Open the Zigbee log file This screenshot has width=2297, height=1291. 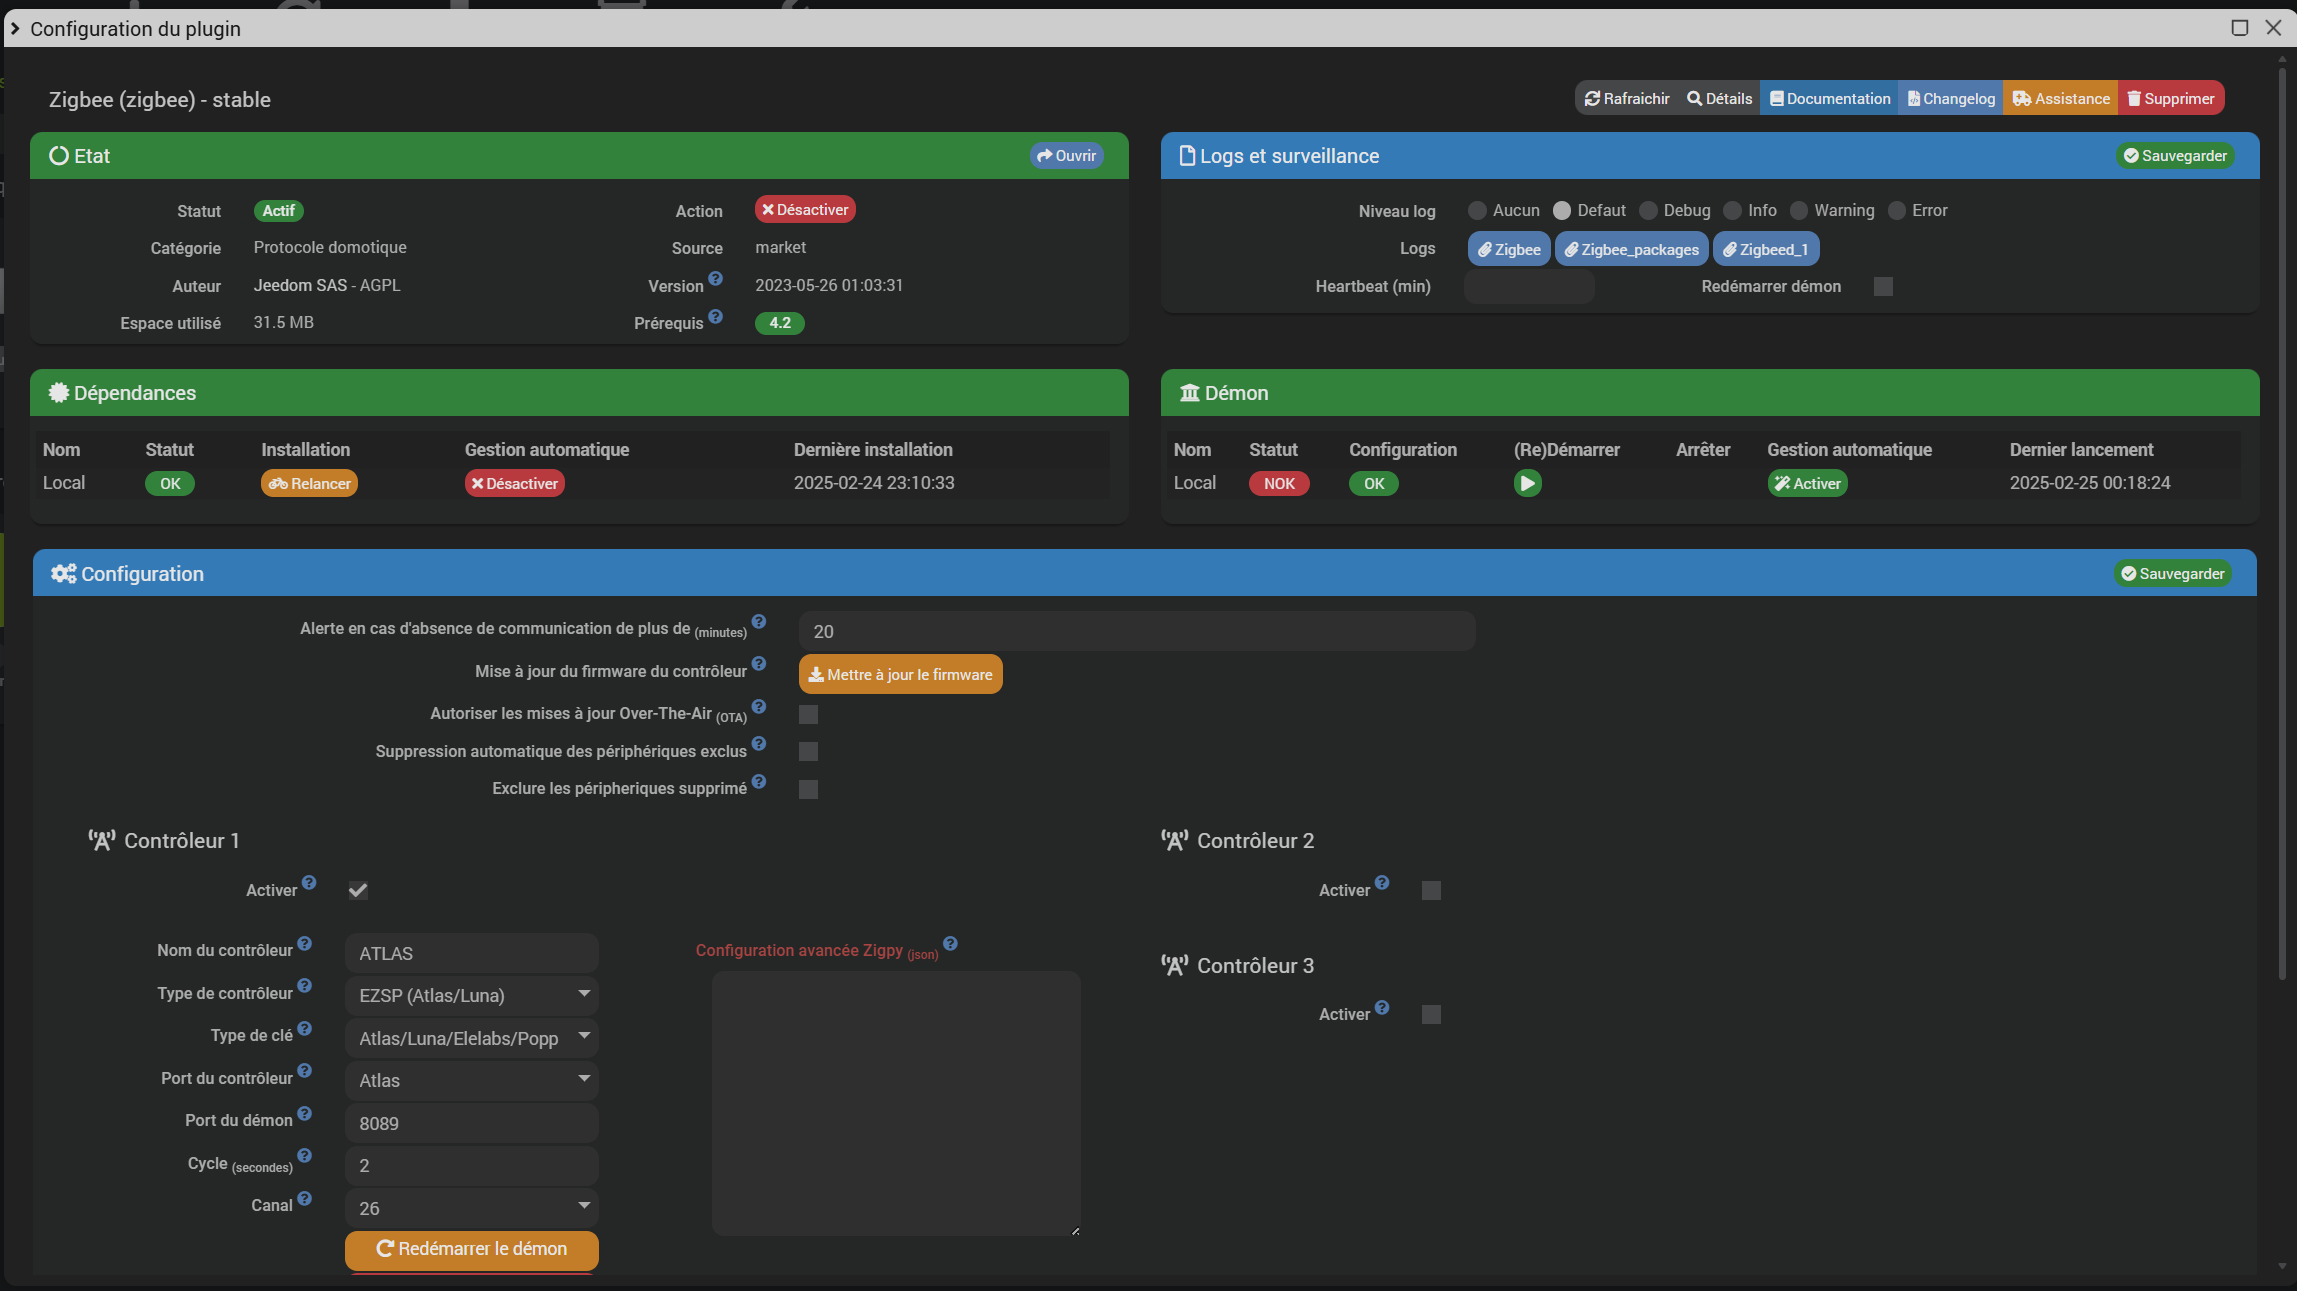point(1509,249)
